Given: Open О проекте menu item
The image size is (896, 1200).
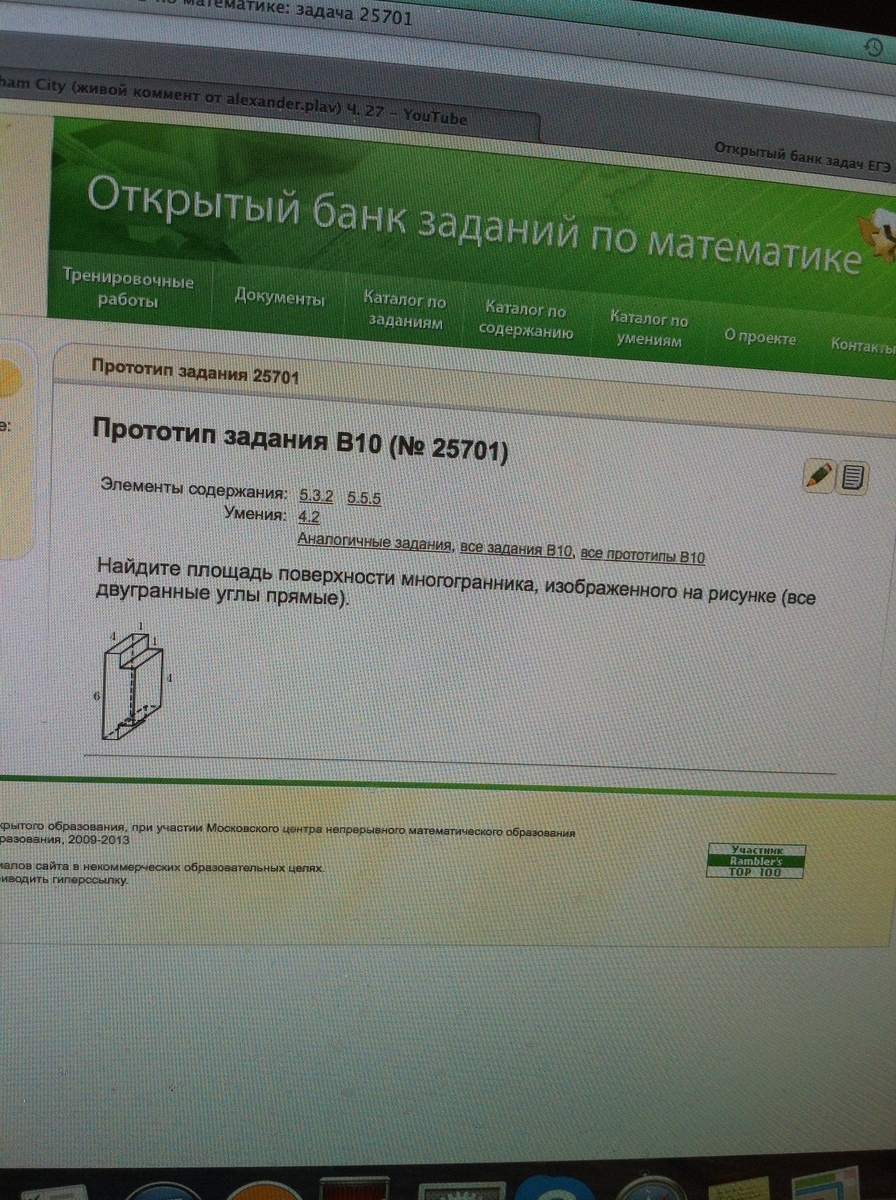Looking at the screenshot, I should tap(760, 338).
